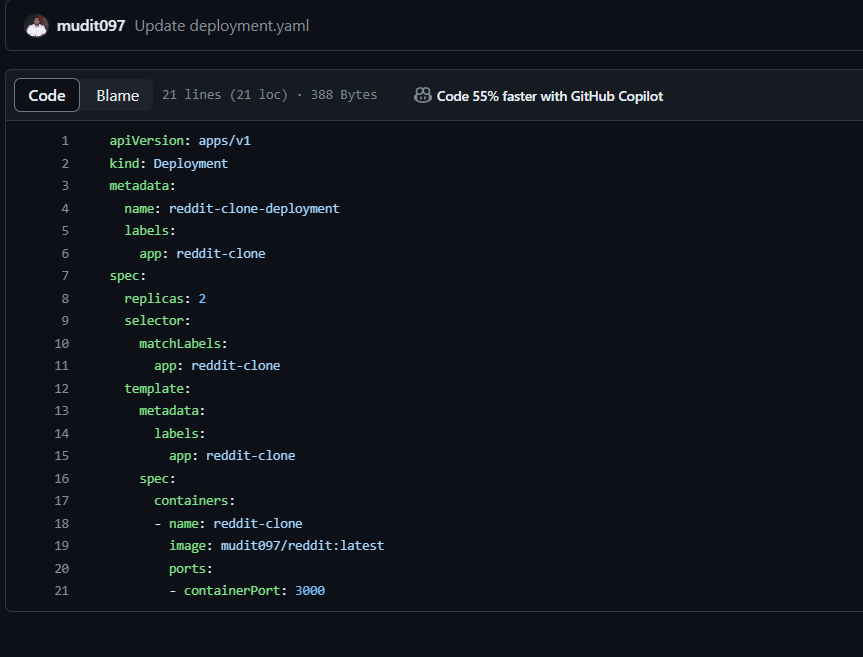
Task: Click the GitHub Copilot icon
Action: 423,95
